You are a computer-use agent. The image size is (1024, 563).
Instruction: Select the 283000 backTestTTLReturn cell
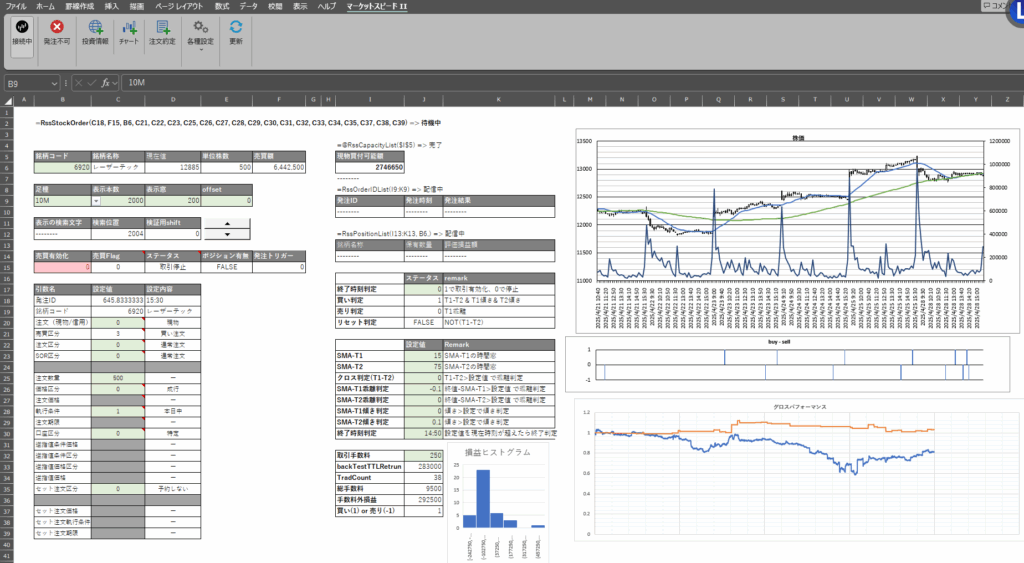[424, 466]
